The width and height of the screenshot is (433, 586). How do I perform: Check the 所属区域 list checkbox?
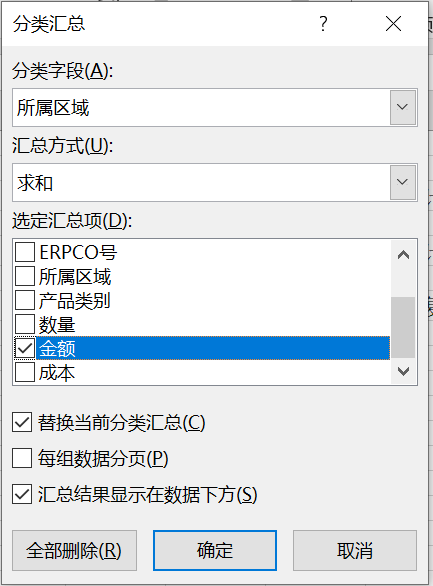pos(25,276)
